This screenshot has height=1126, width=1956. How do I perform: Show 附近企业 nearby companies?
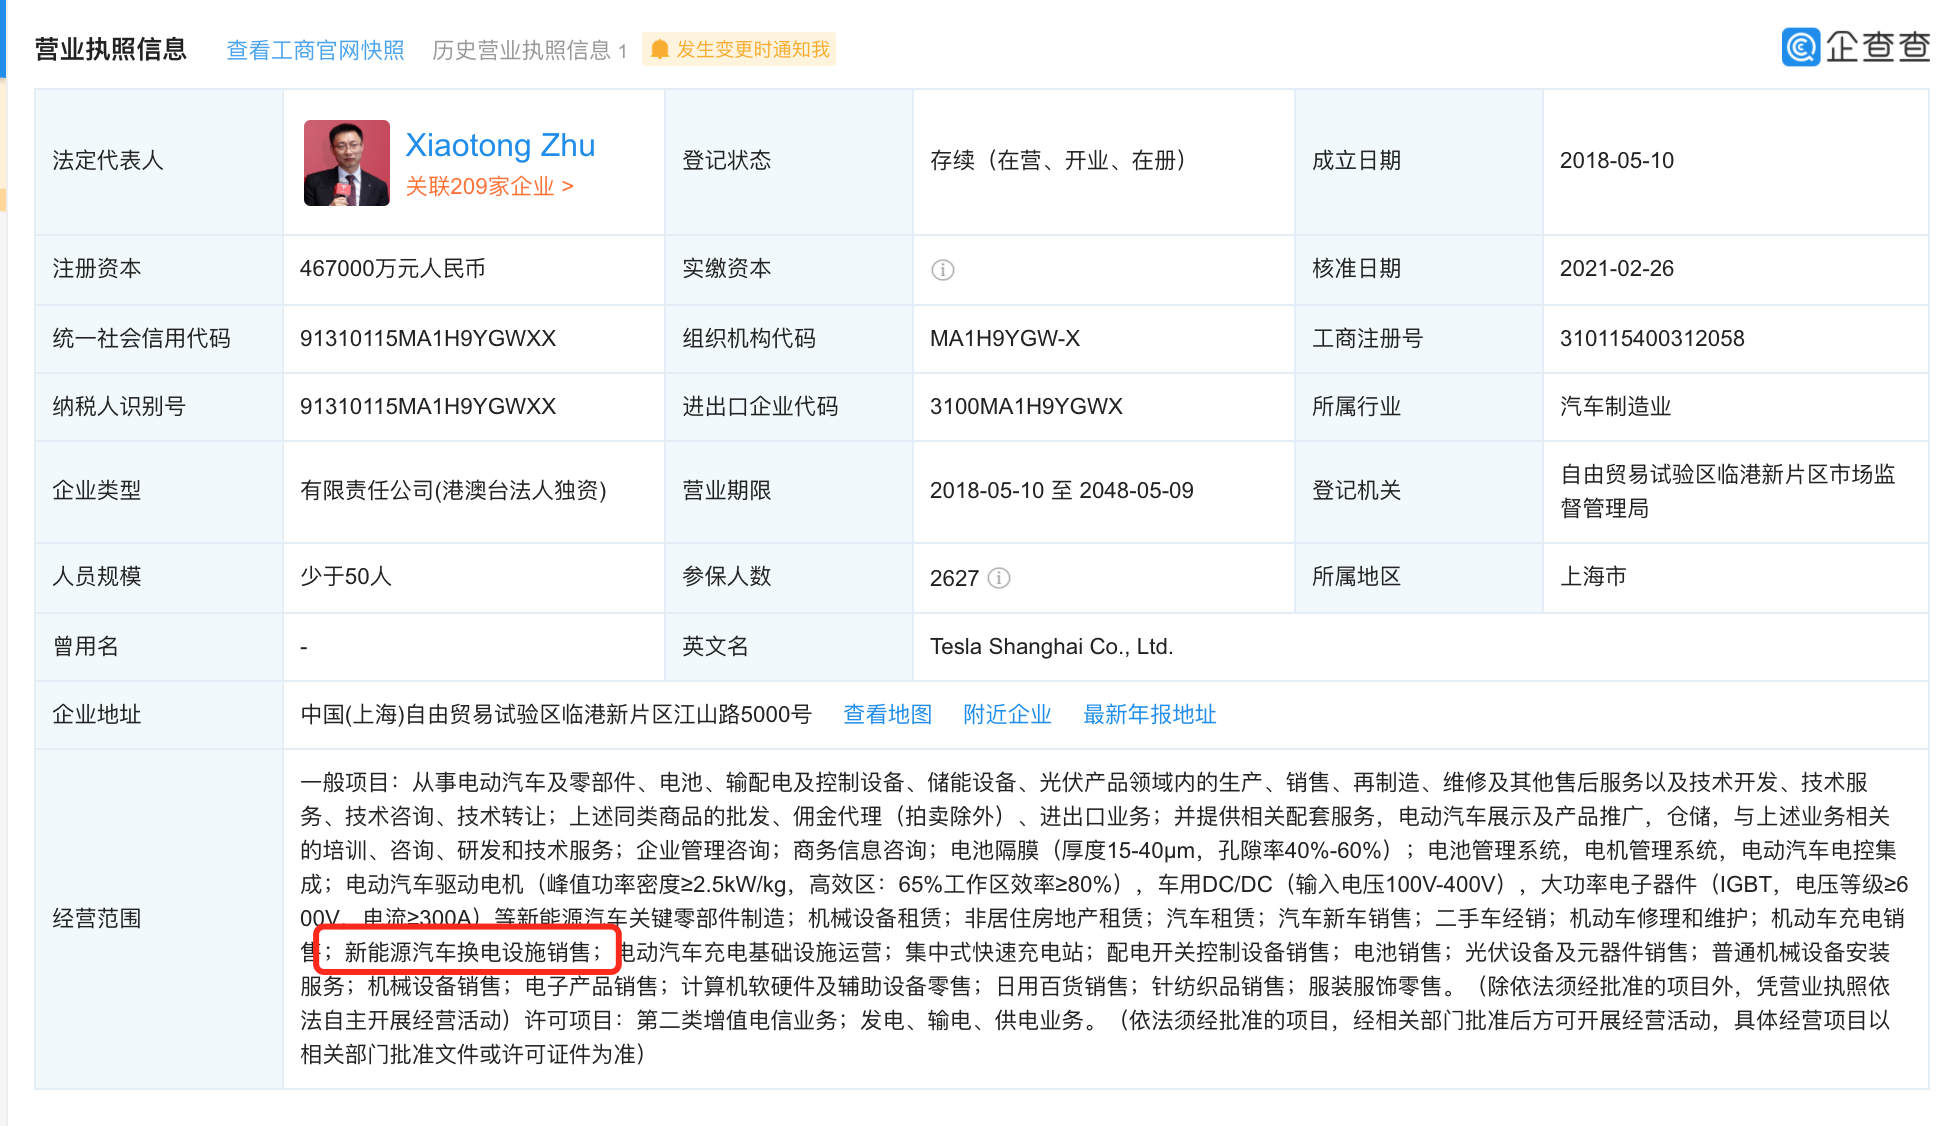tap(1007, 714)
